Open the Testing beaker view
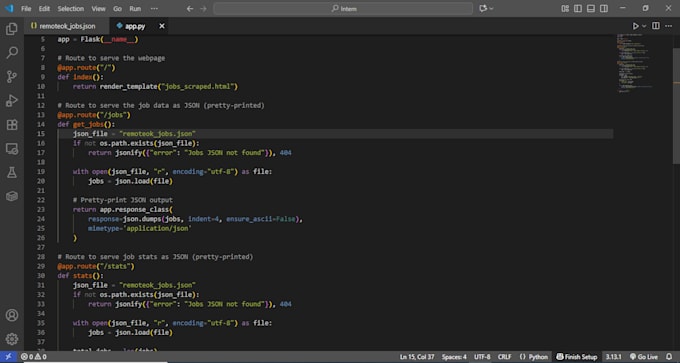The image size is (680, 363). pyautogui.click(x=12, y=172)
